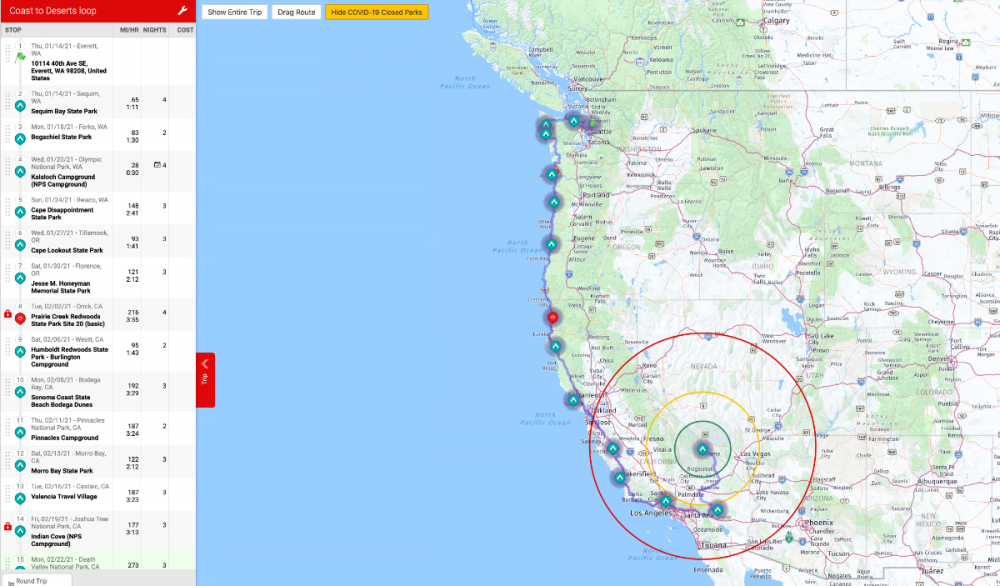Image resolution: width=1000 pixels, height=586 pixels.
Task: Open trip settings wrench icon
Action: (x=182, y=11)
